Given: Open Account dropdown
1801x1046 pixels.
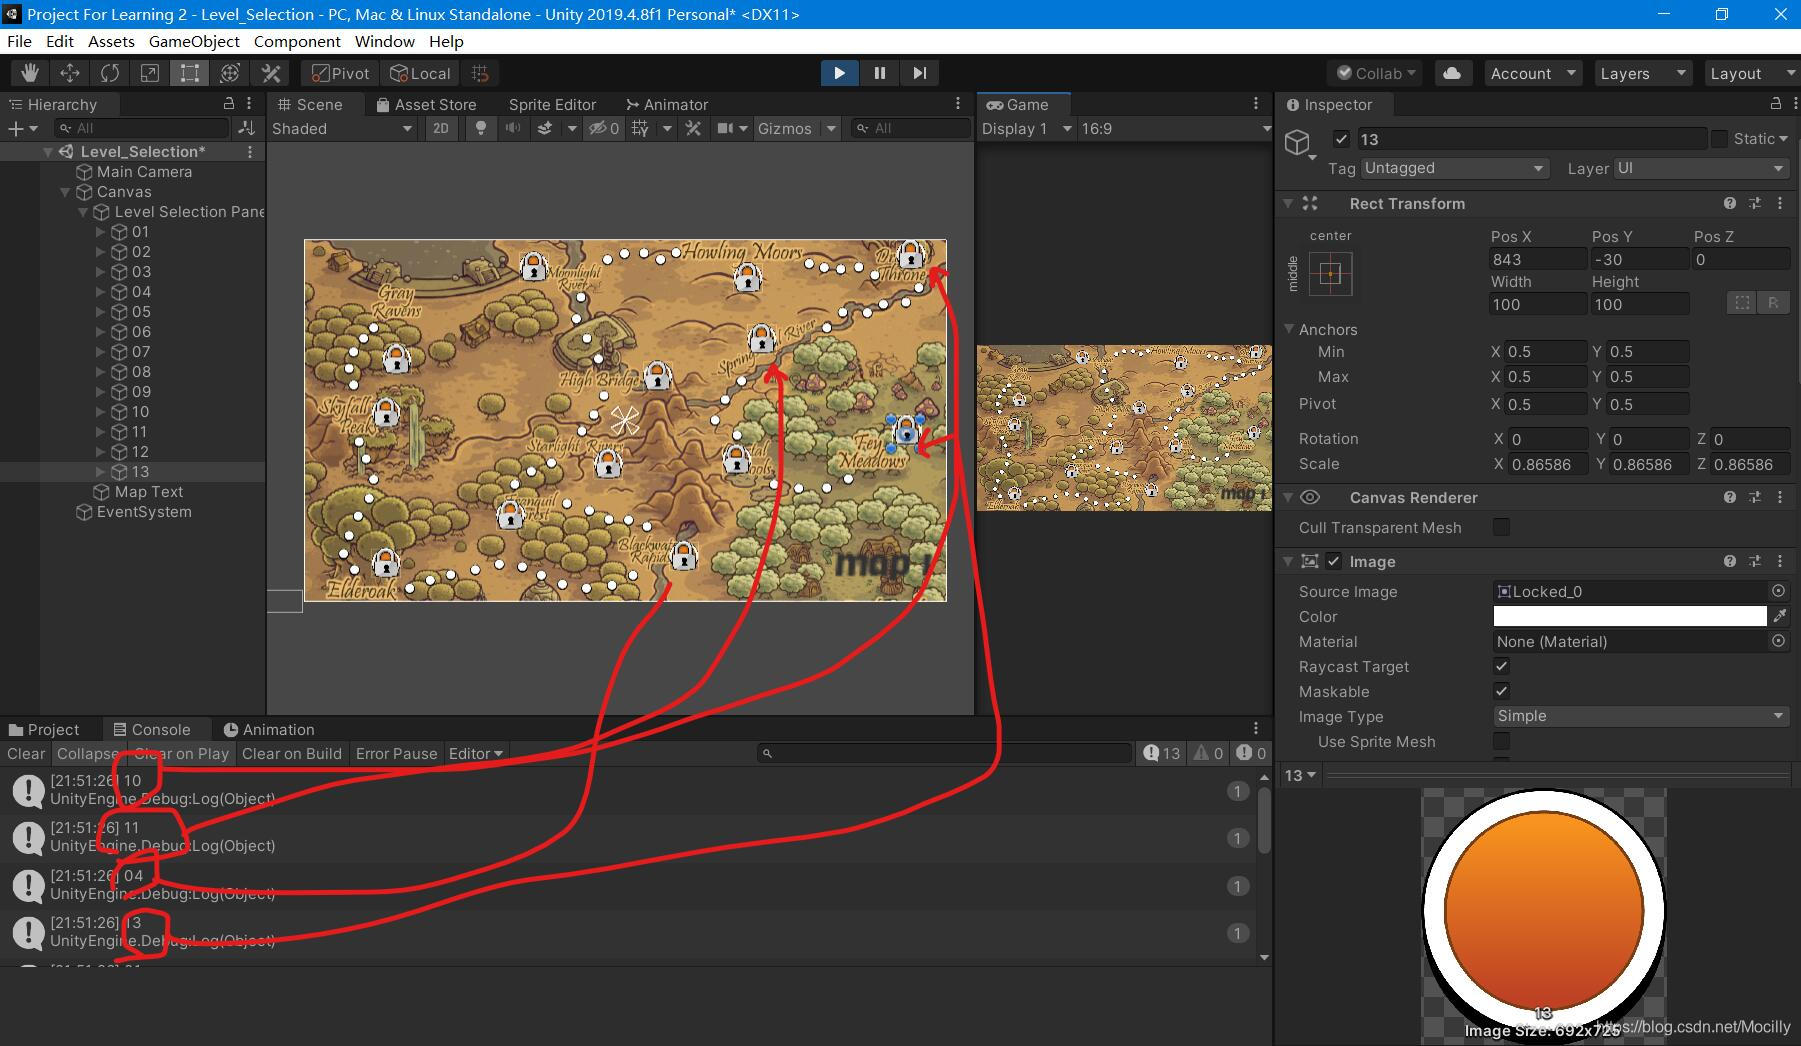Looking at the screenshot, I should tap(1532, 73).
